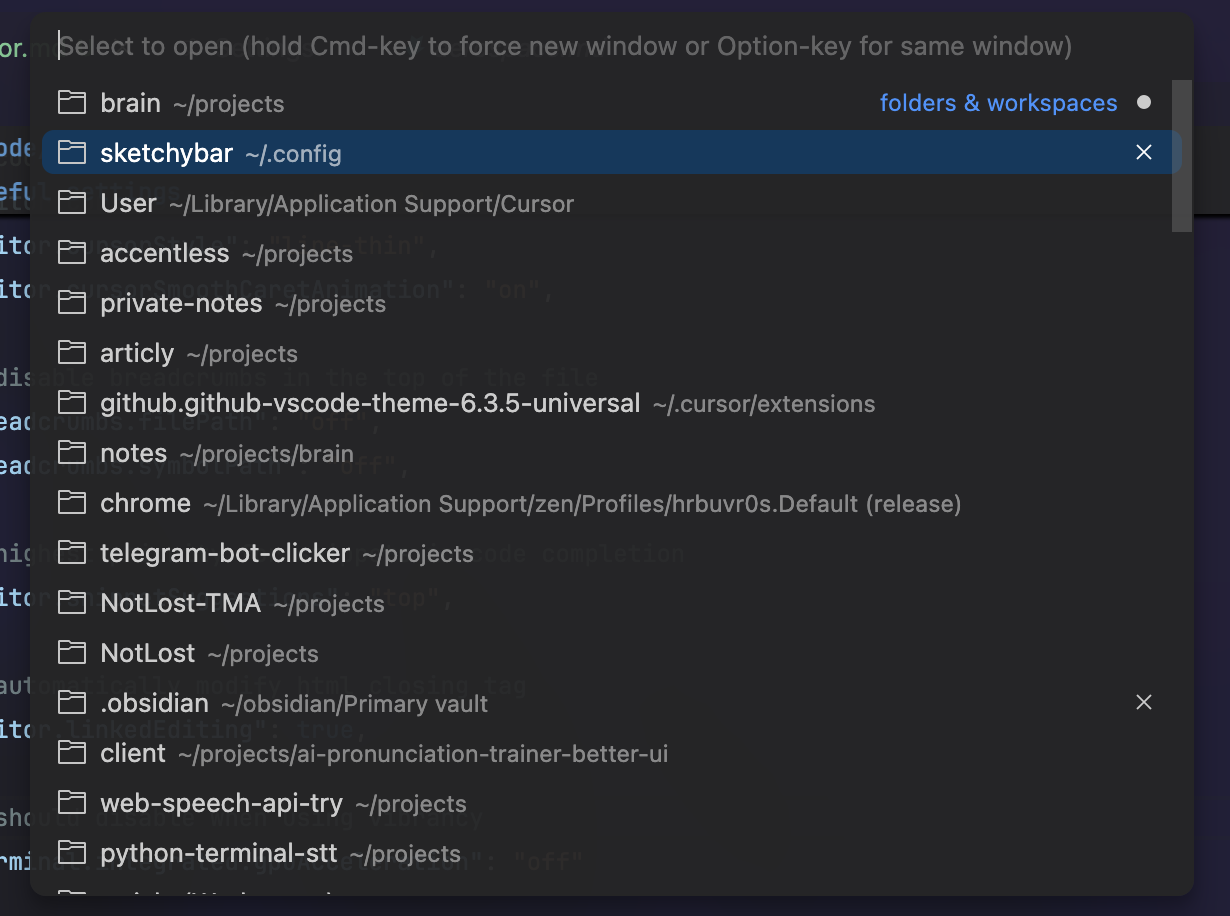
Task: Select the web-speech-api-try project
Action: [222, 803]
